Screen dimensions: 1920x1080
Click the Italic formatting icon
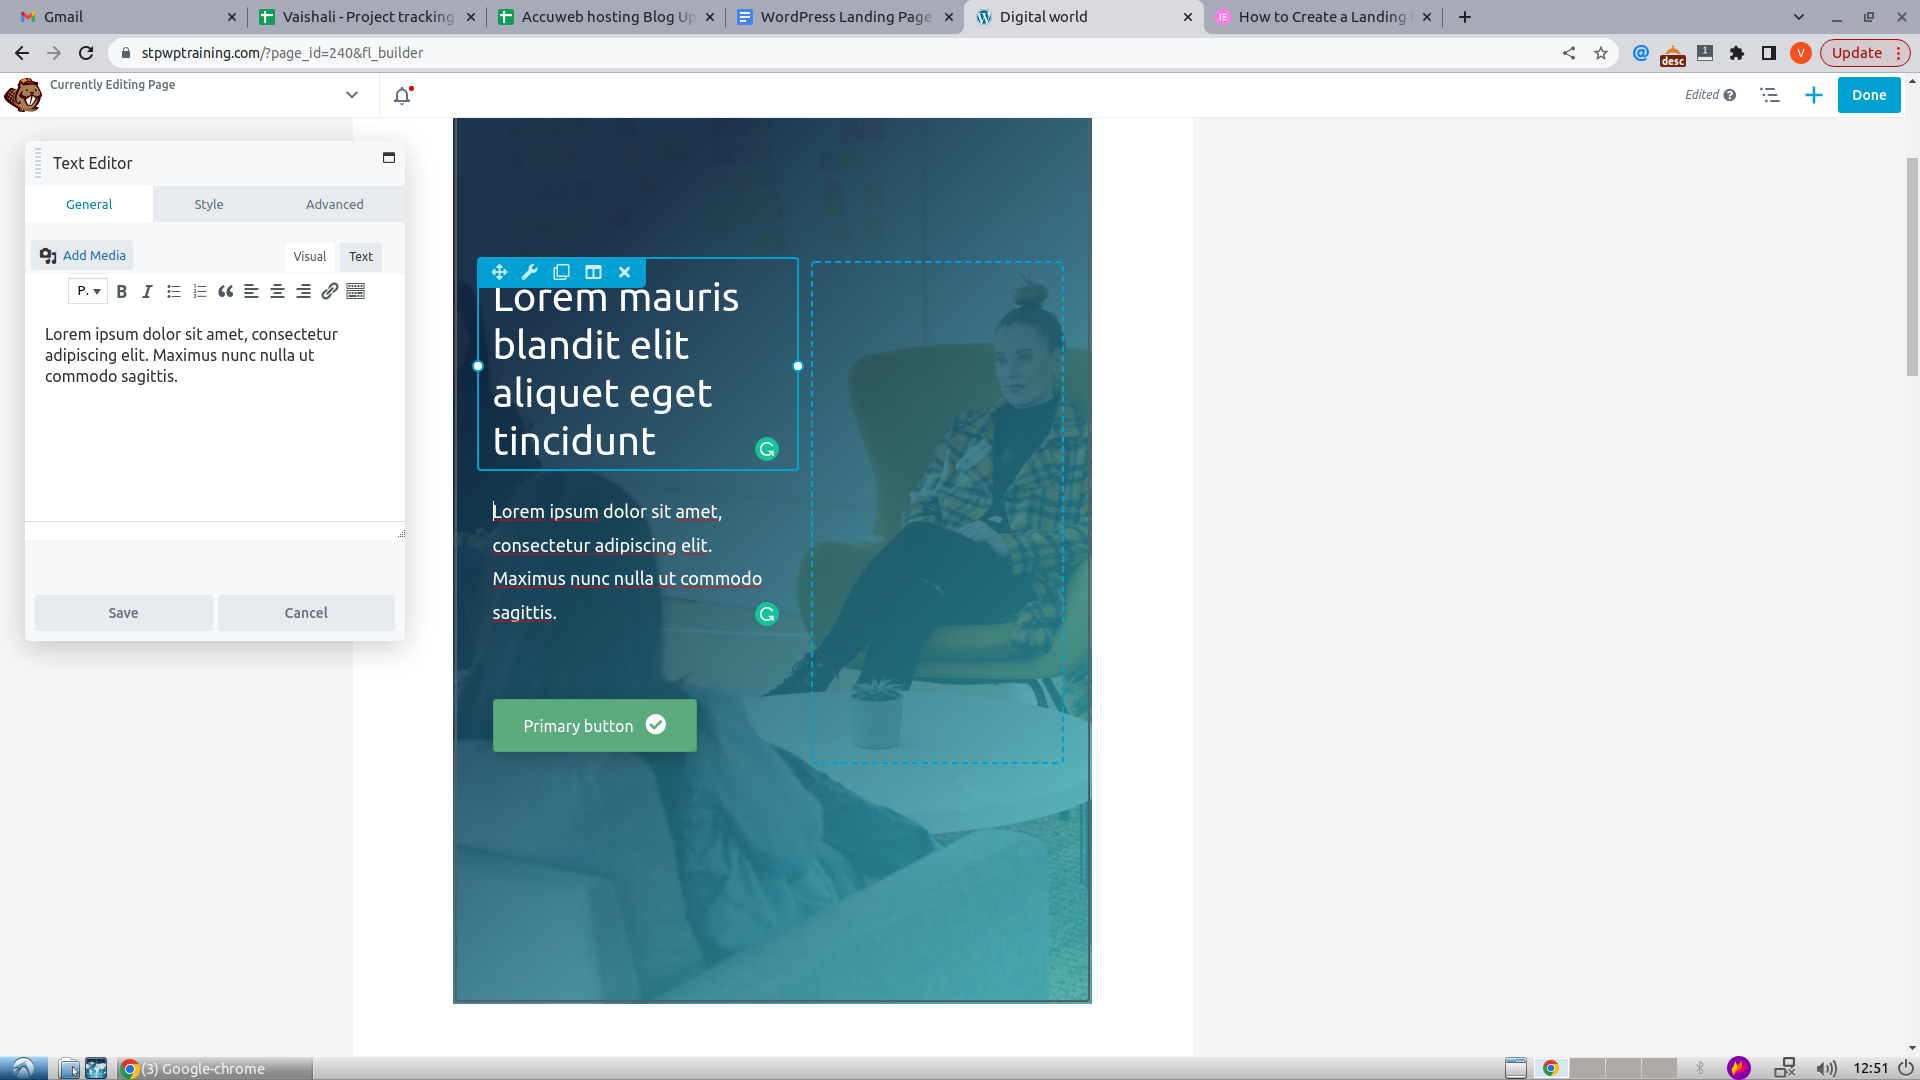146,291
